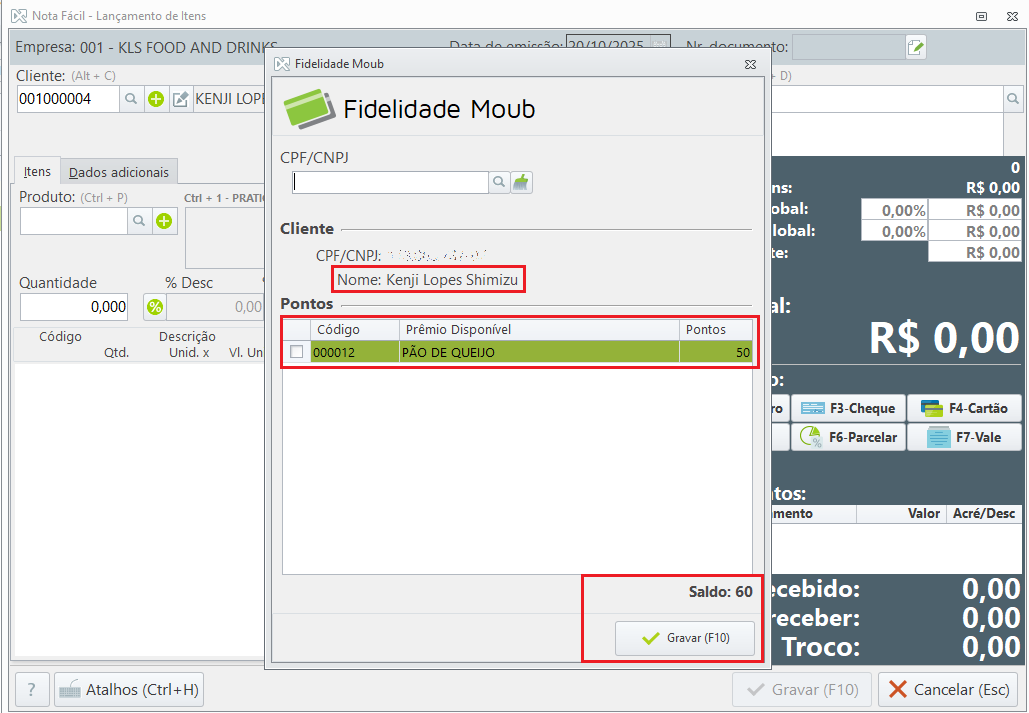Click main window Gravar (F10) button
Image resolution: width=1029 pixels, height=713 pixels.
pyautogui.click(x=802, y=689)
